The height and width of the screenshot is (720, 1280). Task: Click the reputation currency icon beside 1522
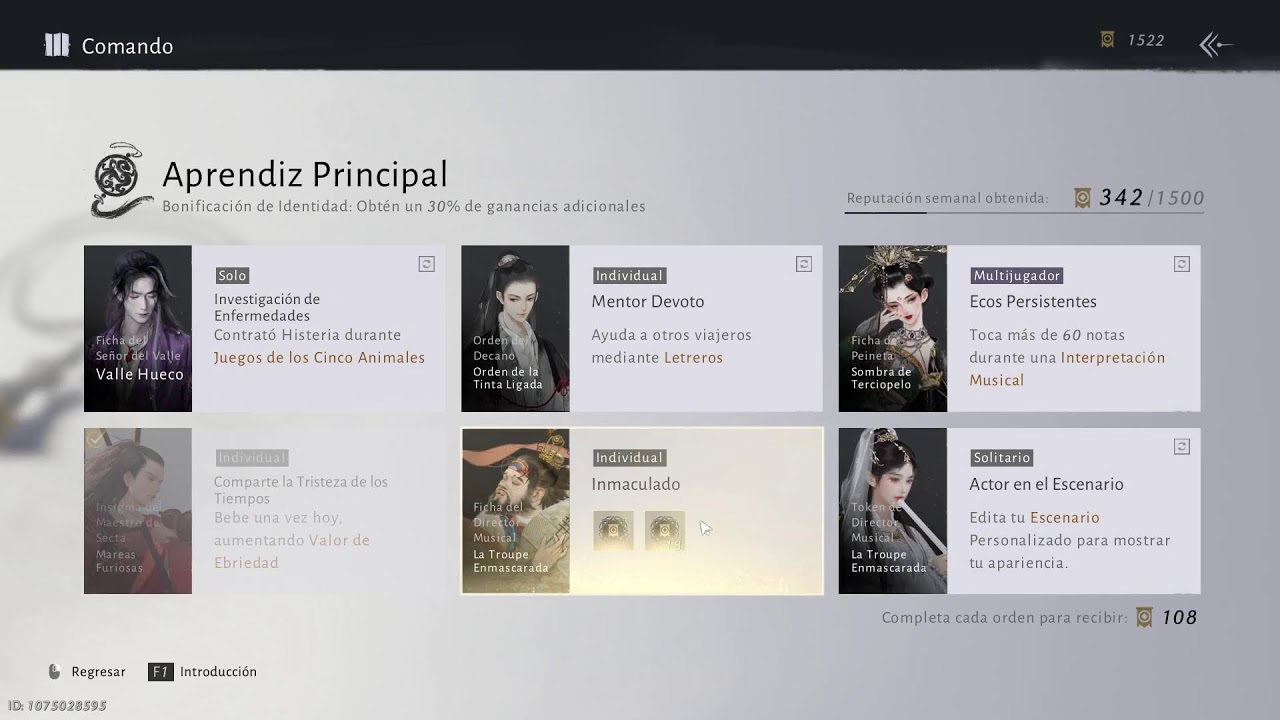click(x=1107, y=40)
